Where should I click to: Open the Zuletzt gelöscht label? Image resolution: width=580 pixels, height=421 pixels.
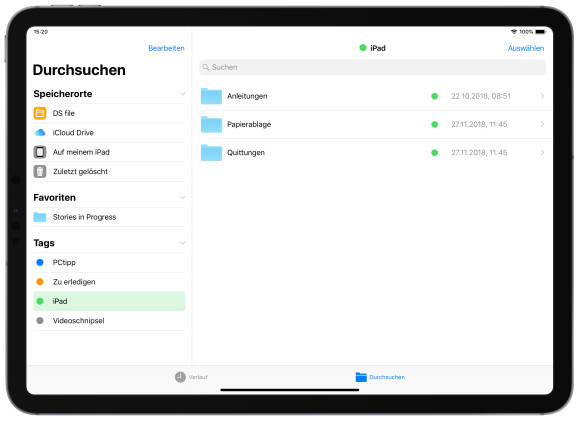pyautogui.click(x=80, y=172)
